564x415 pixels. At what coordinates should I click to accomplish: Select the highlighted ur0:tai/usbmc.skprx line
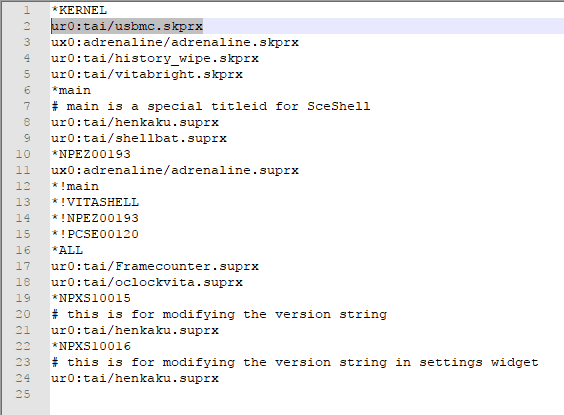tap(127, 26)
